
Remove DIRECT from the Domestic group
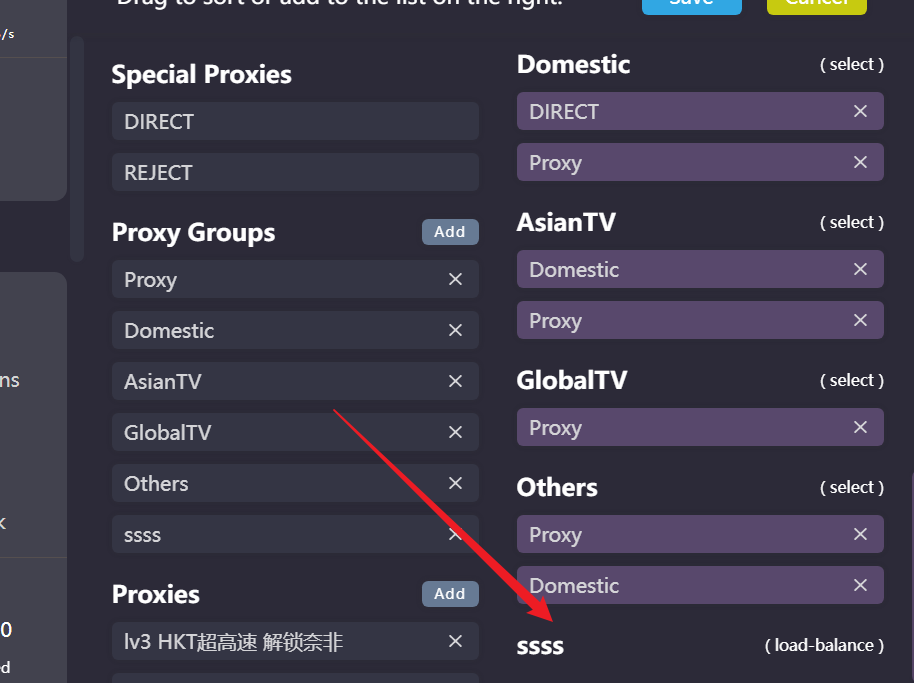coord(860,111)
